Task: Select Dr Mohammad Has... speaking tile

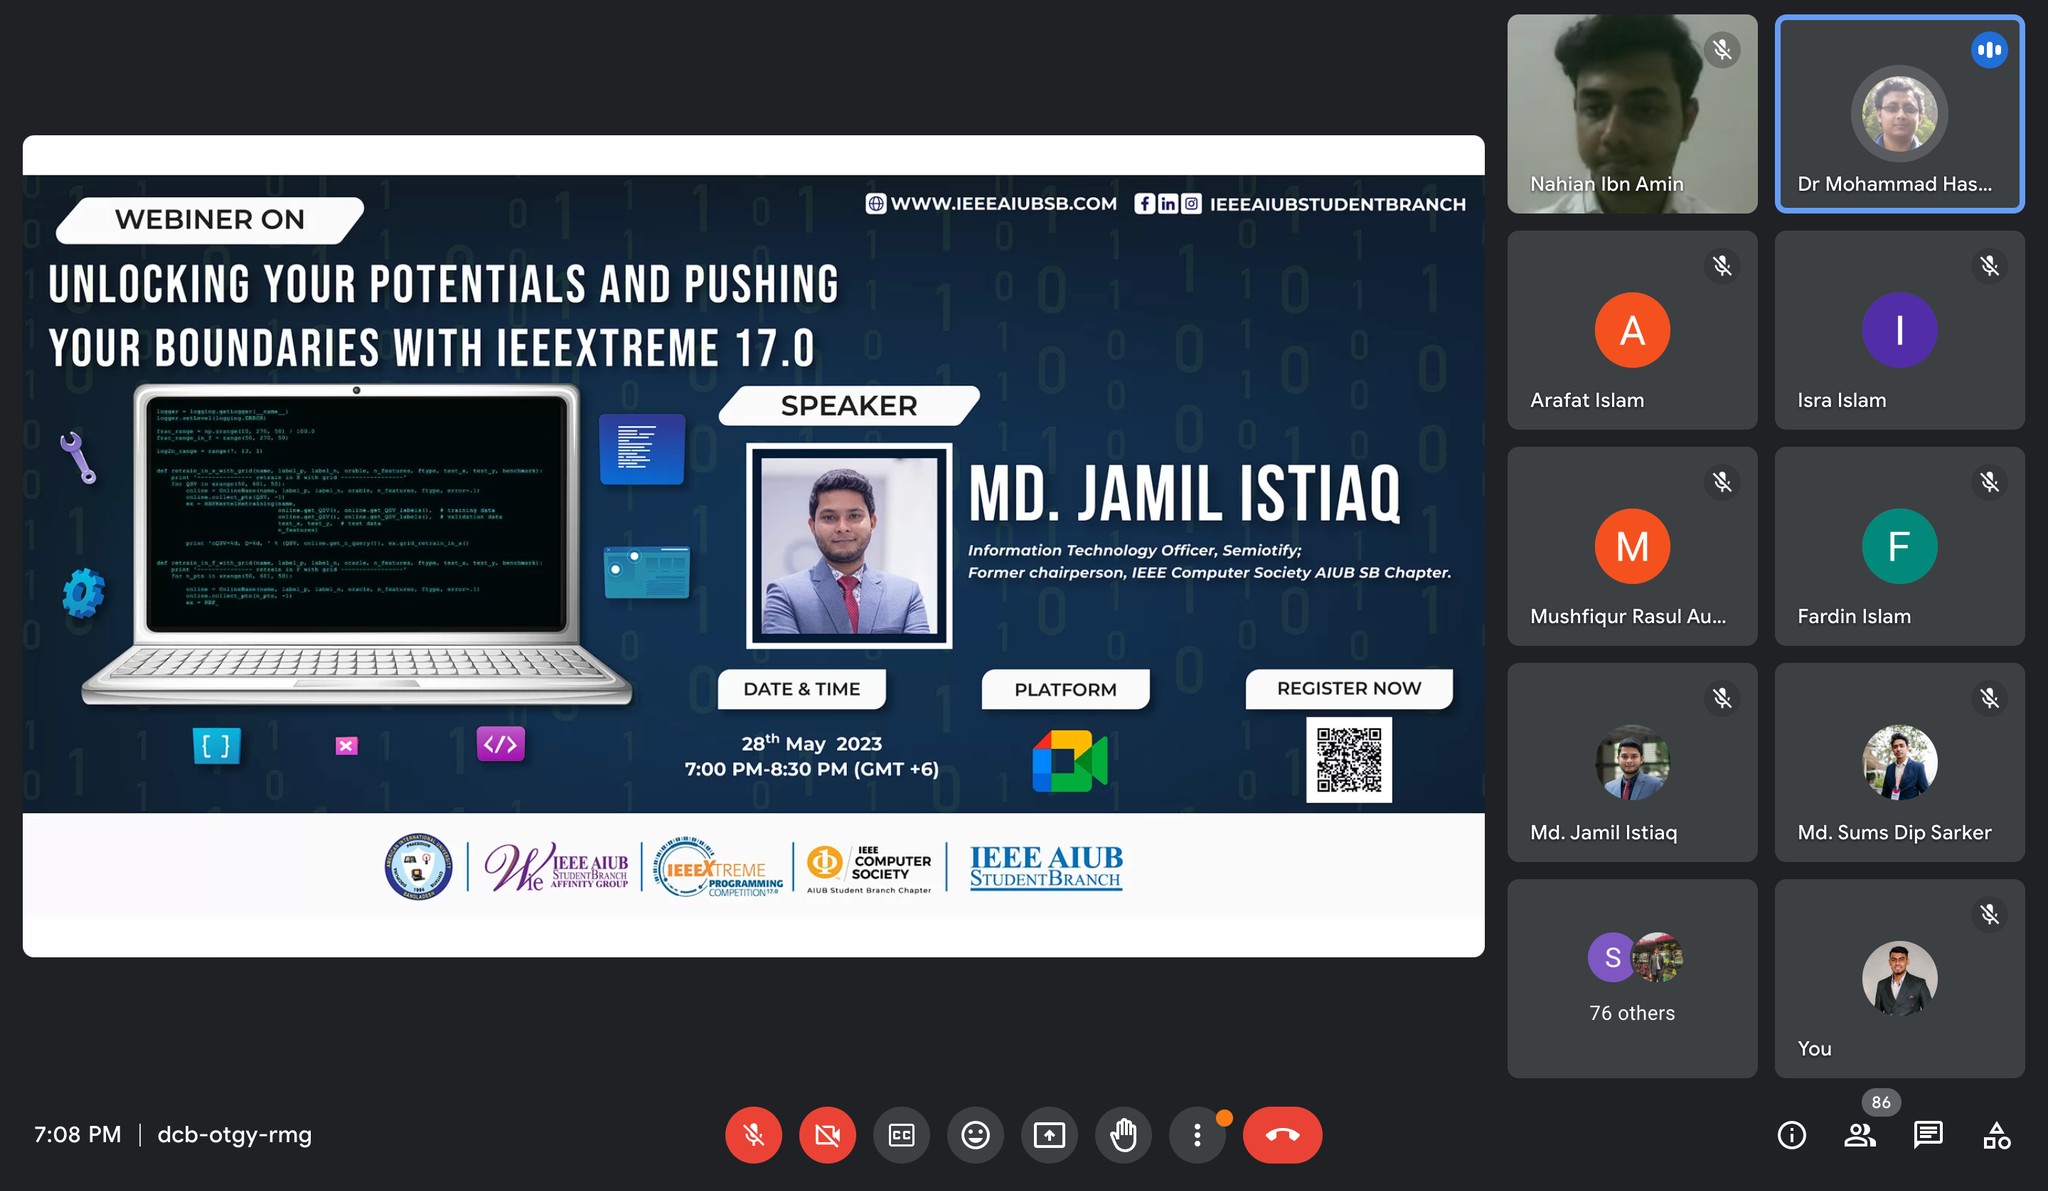Action: click(1899, 114)
